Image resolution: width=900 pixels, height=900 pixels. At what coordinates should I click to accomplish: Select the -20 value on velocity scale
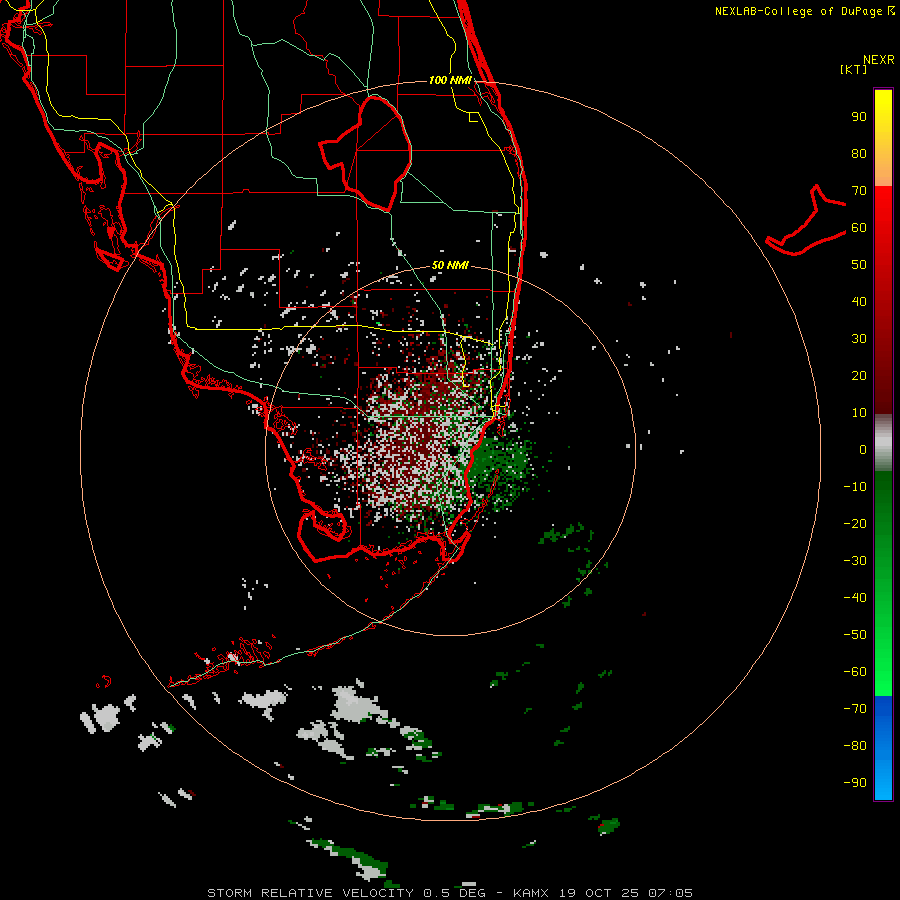pos(855,524)
